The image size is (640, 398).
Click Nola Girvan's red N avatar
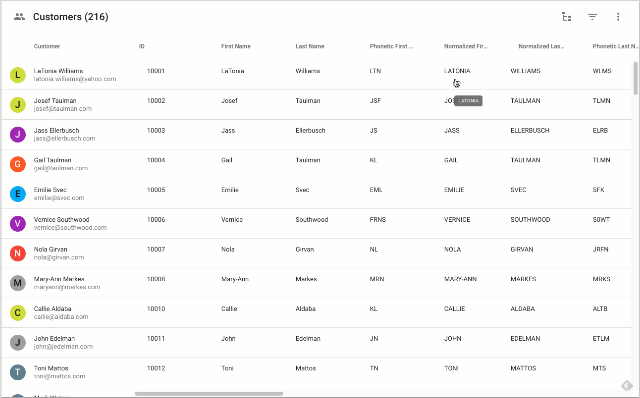click(x=18, y=253)
